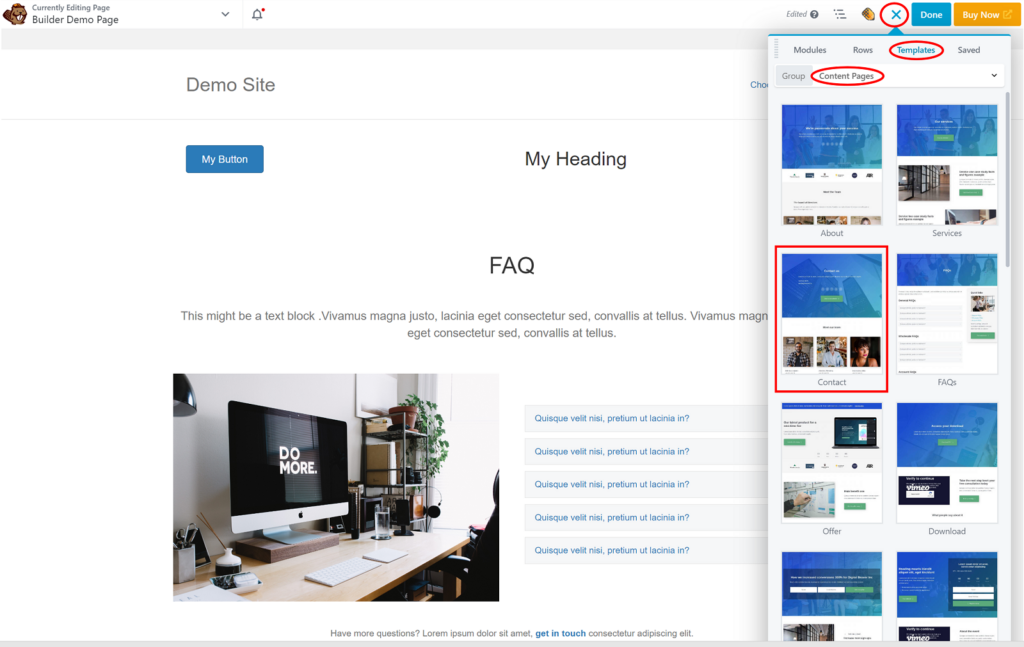Viewport: 1024px width, 647px height.
Task: Click the help icon beside Edited
Action: click(814, 14)
